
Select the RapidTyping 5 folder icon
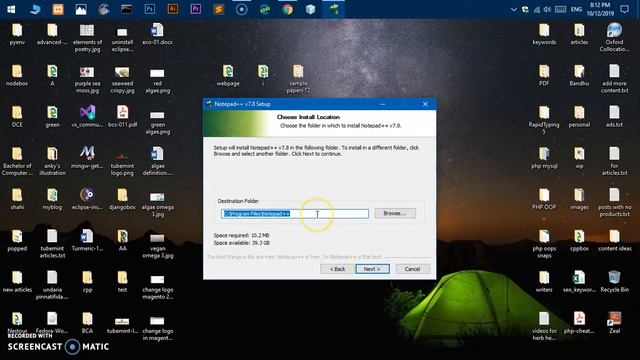tap(544, 120)
